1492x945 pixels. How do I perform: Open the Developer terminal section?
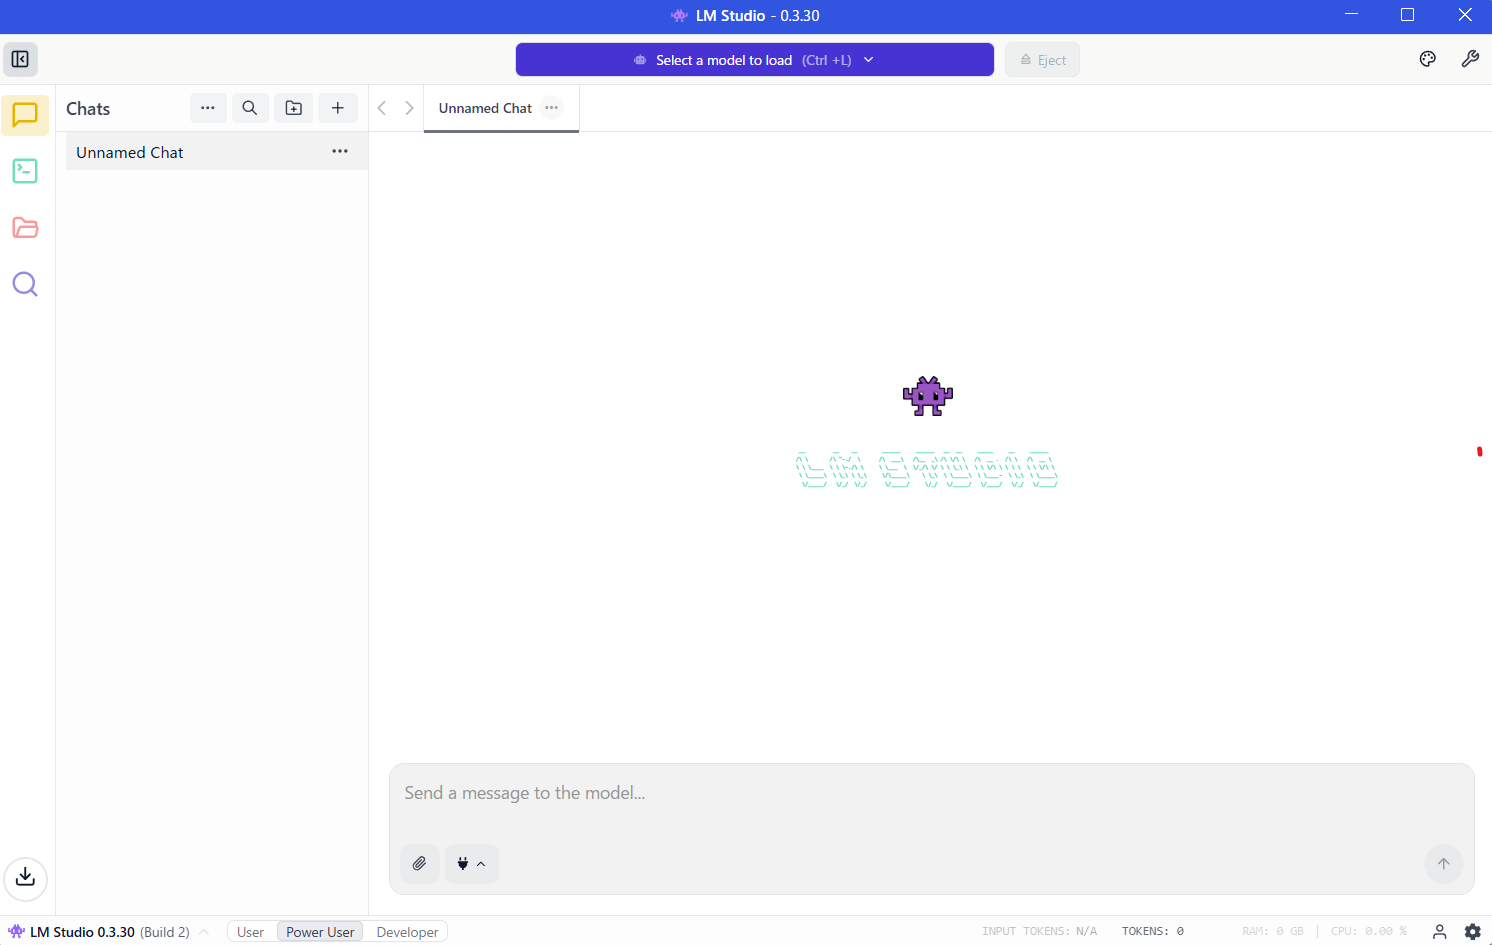(25, 171)
